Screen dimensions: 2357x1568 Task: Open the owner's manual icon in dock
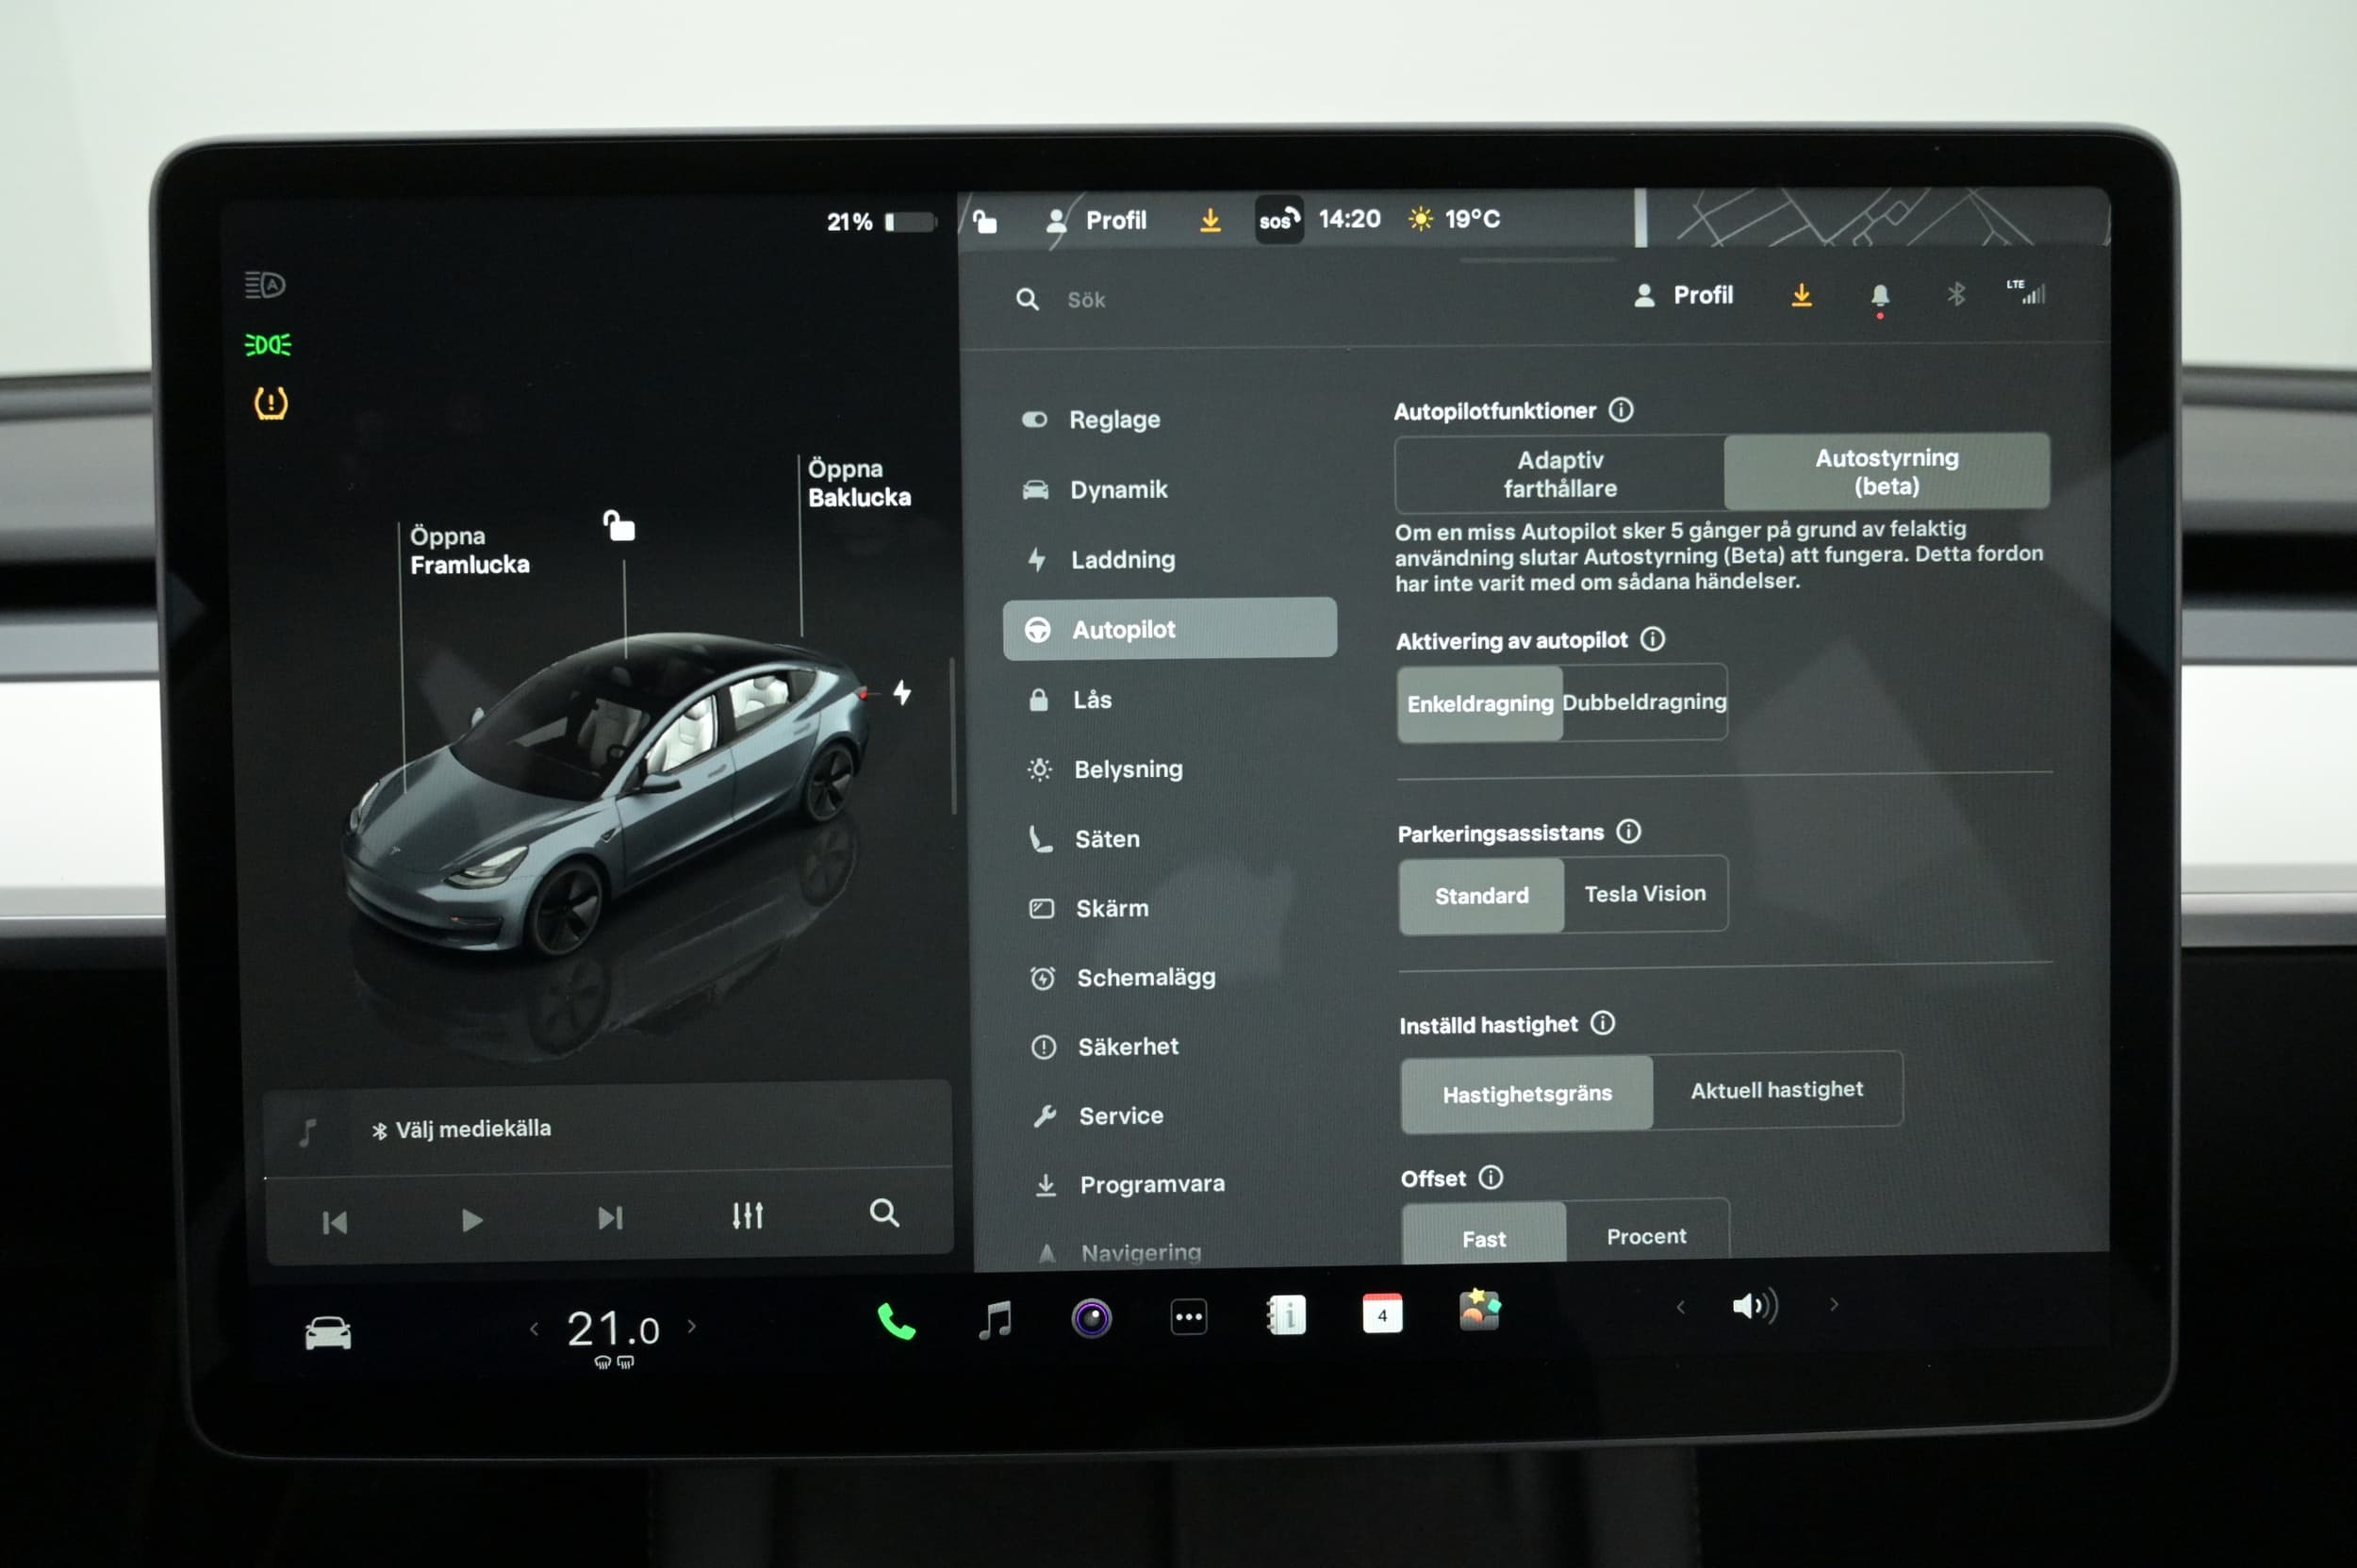(x=1286, y=1315)
